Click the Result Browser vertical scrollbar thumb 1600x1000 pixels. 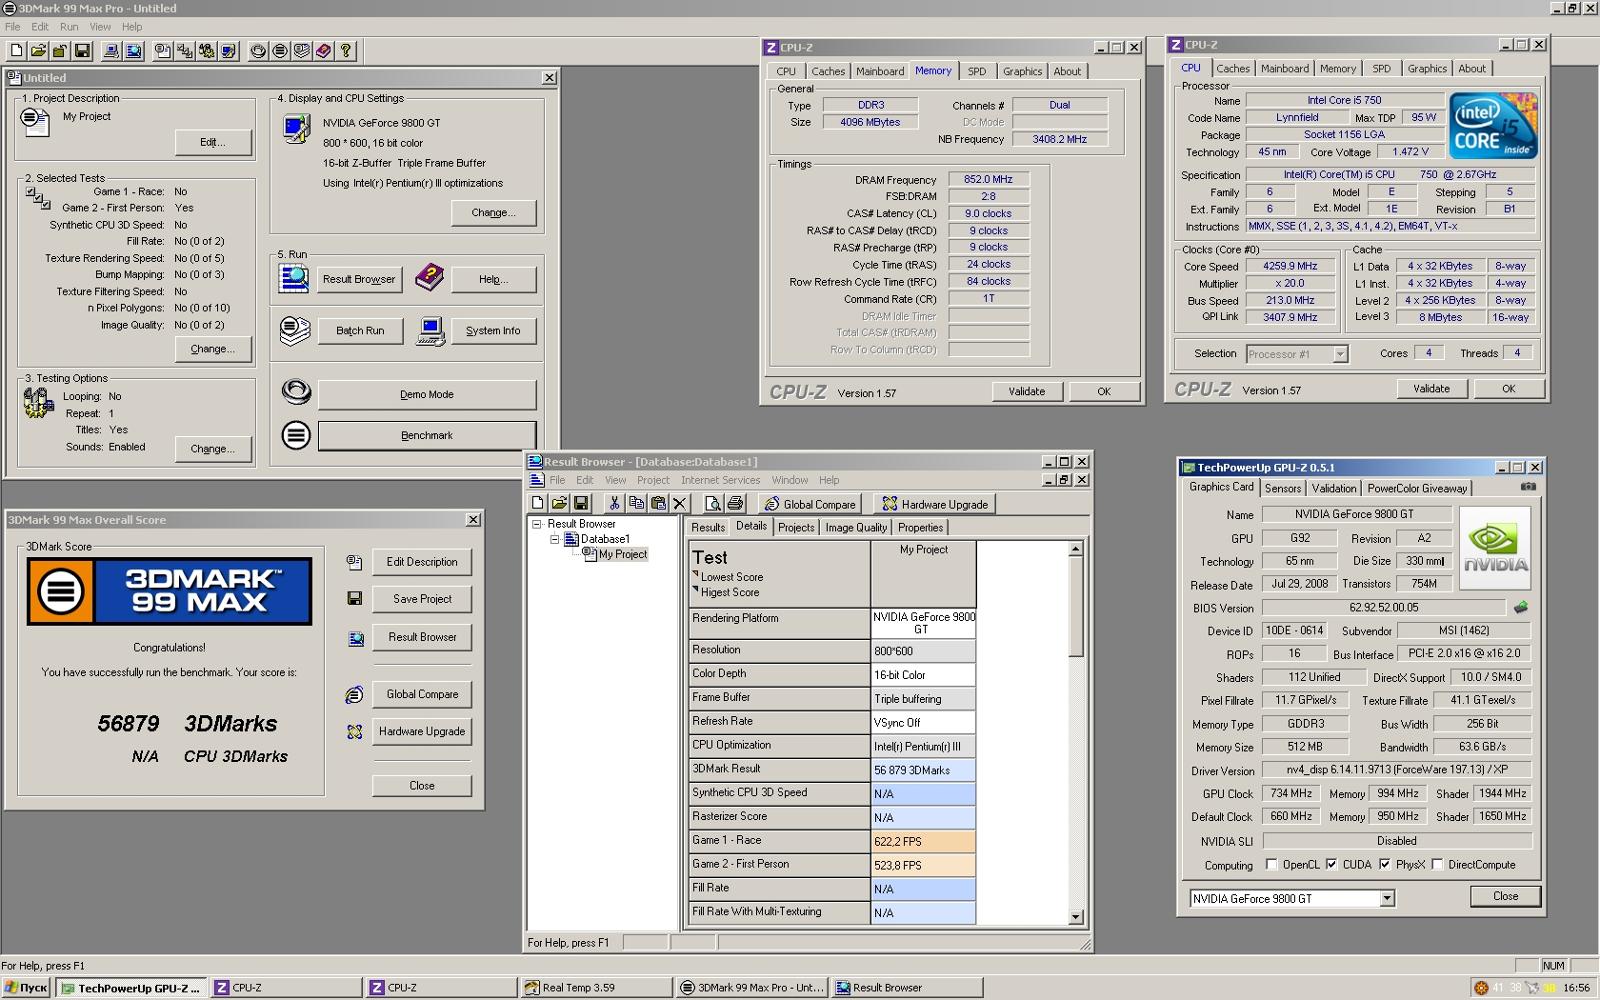click(1076, 607)
